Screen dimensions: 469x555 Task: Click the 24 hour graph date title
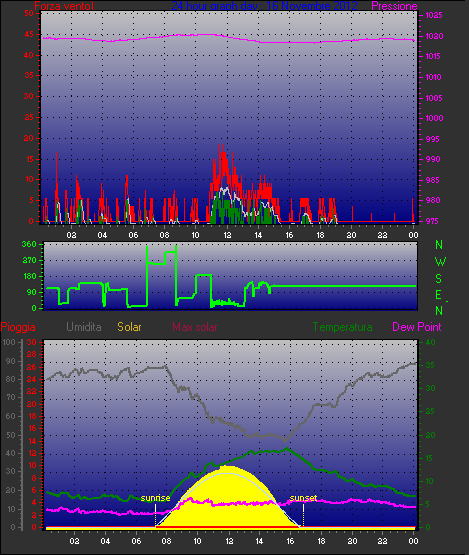pos(264,6)
